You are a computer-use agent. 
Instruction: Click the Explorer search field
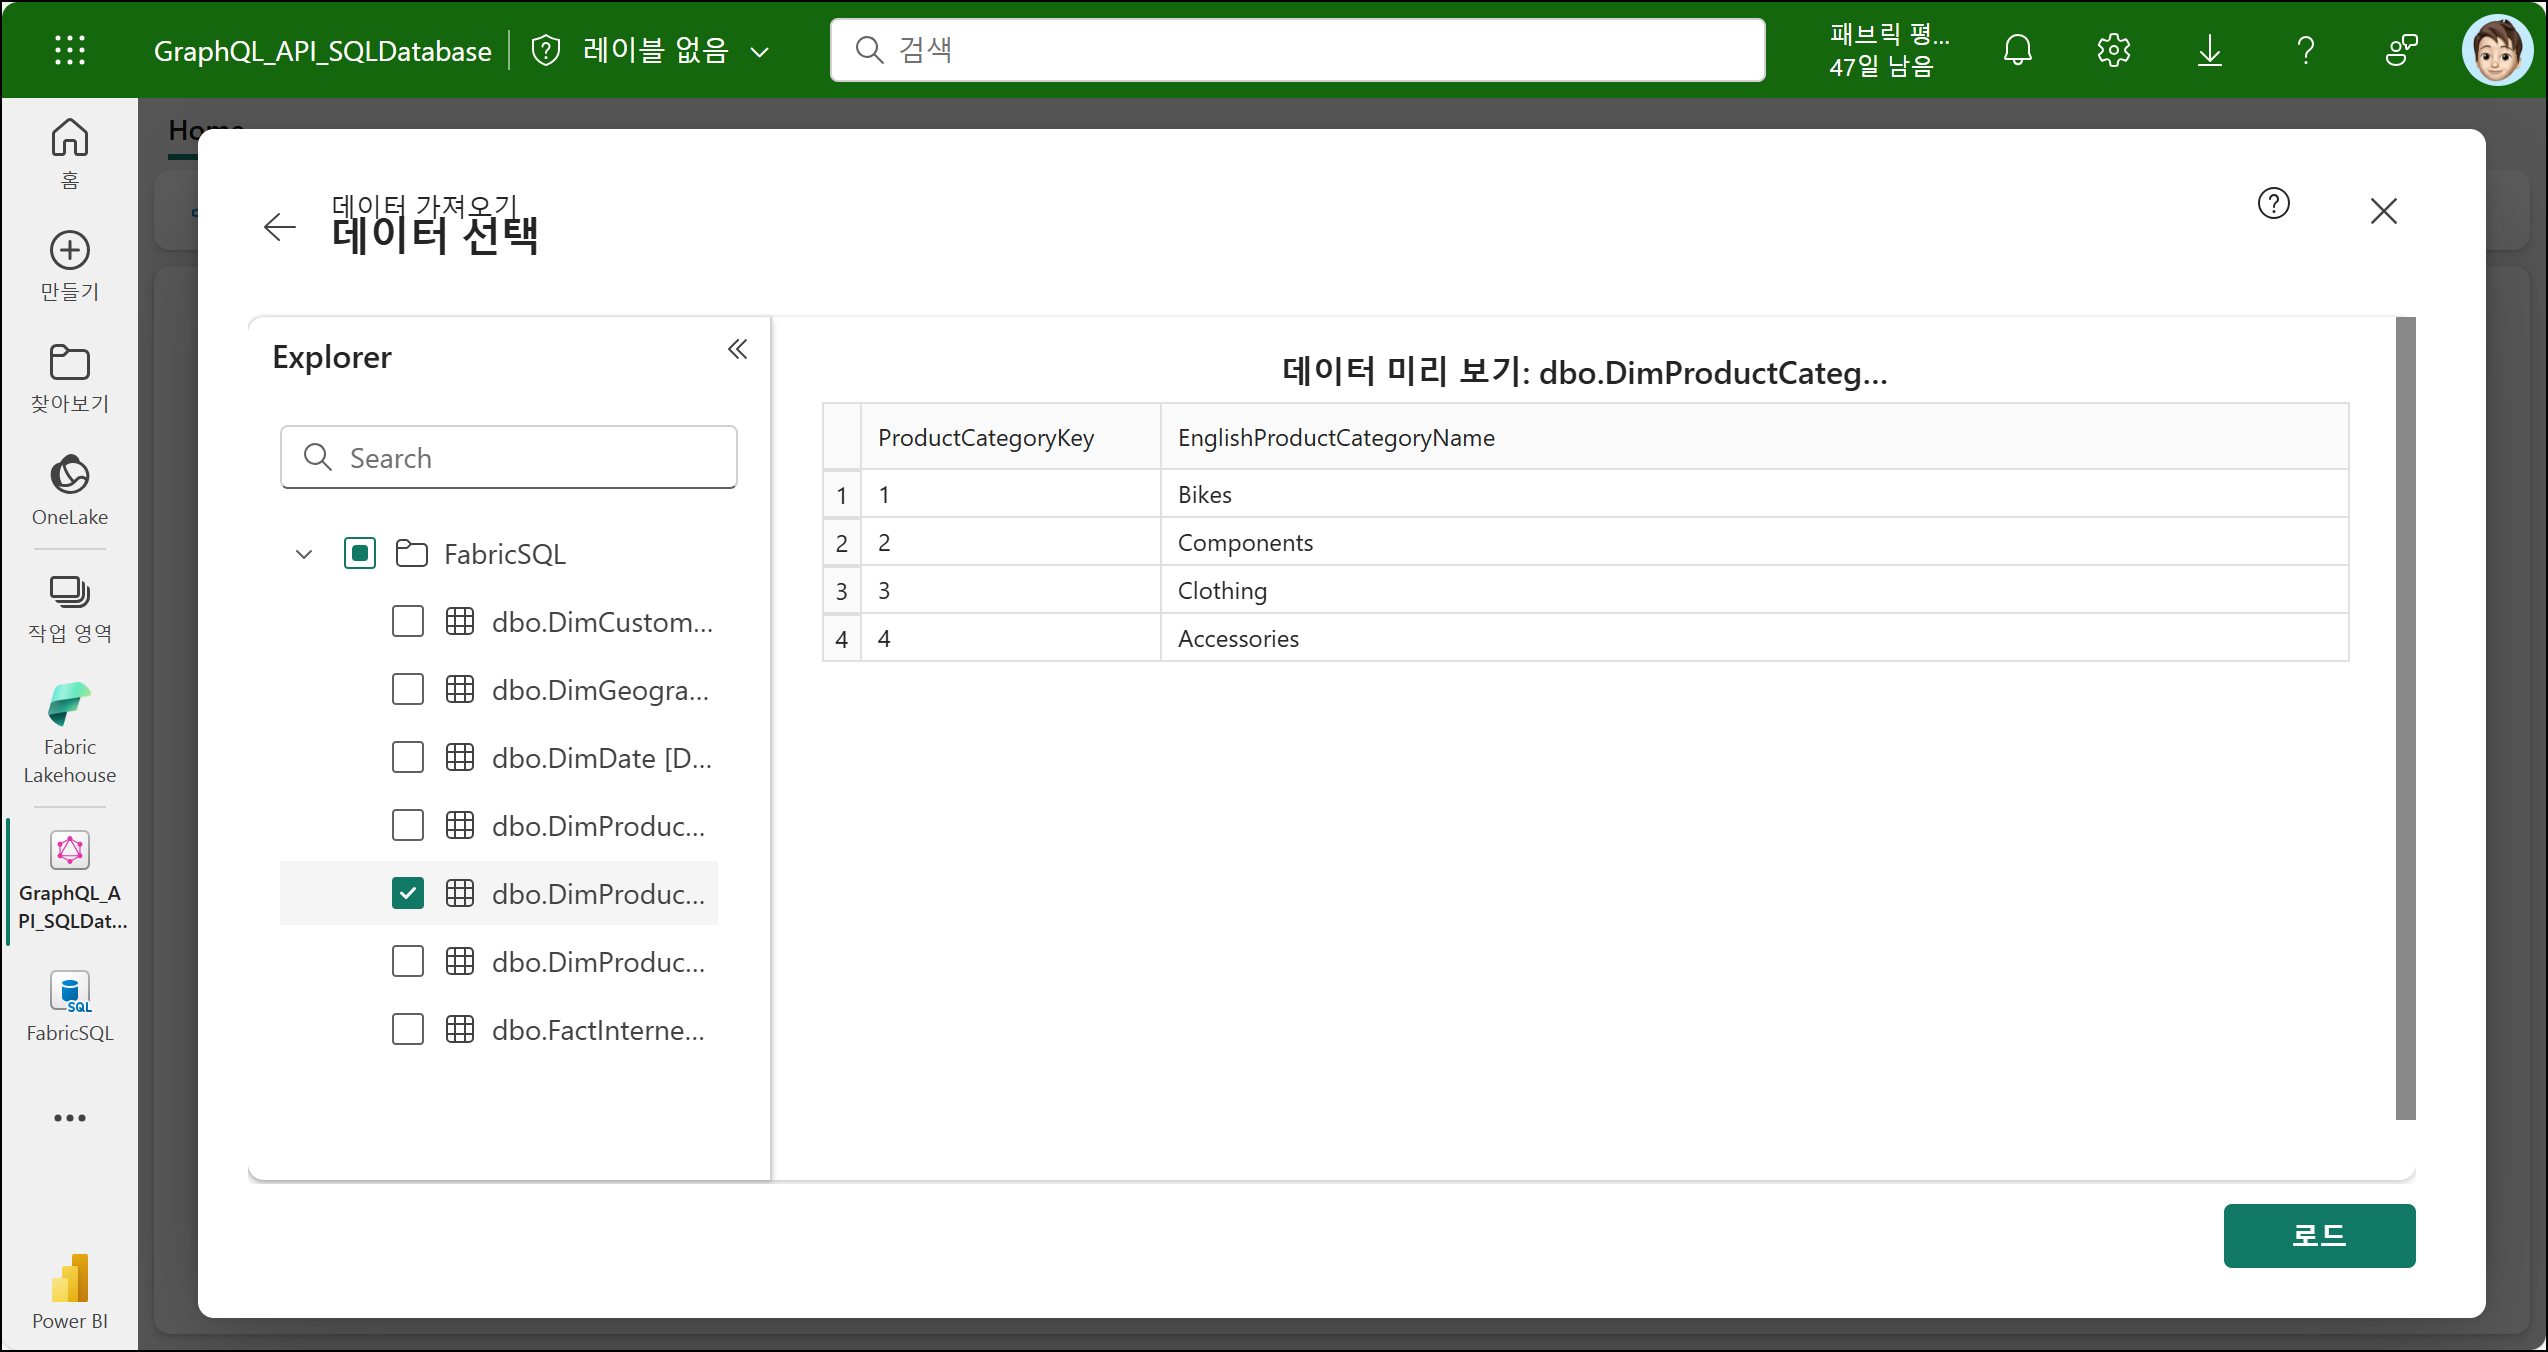(x=509, y=457)
